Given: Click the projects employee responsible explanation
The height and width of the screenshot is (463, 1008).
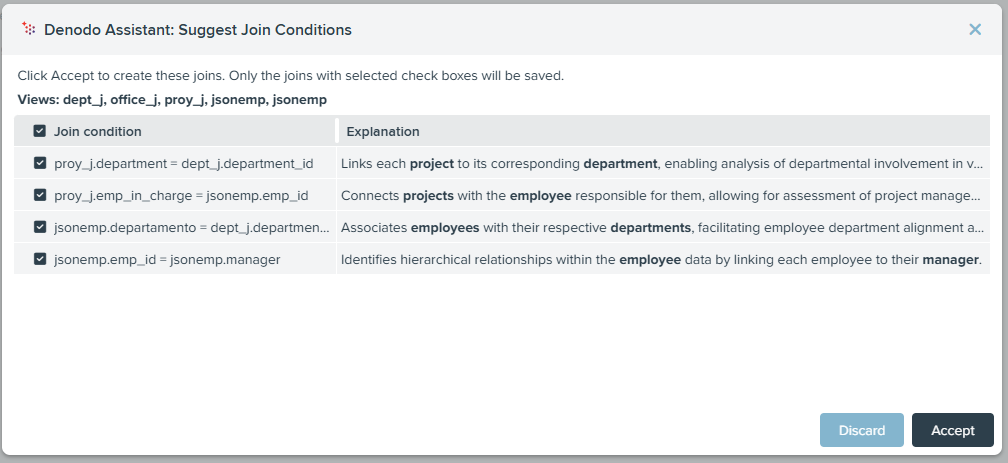Looking at the screenshot, I should coord(661,195).
